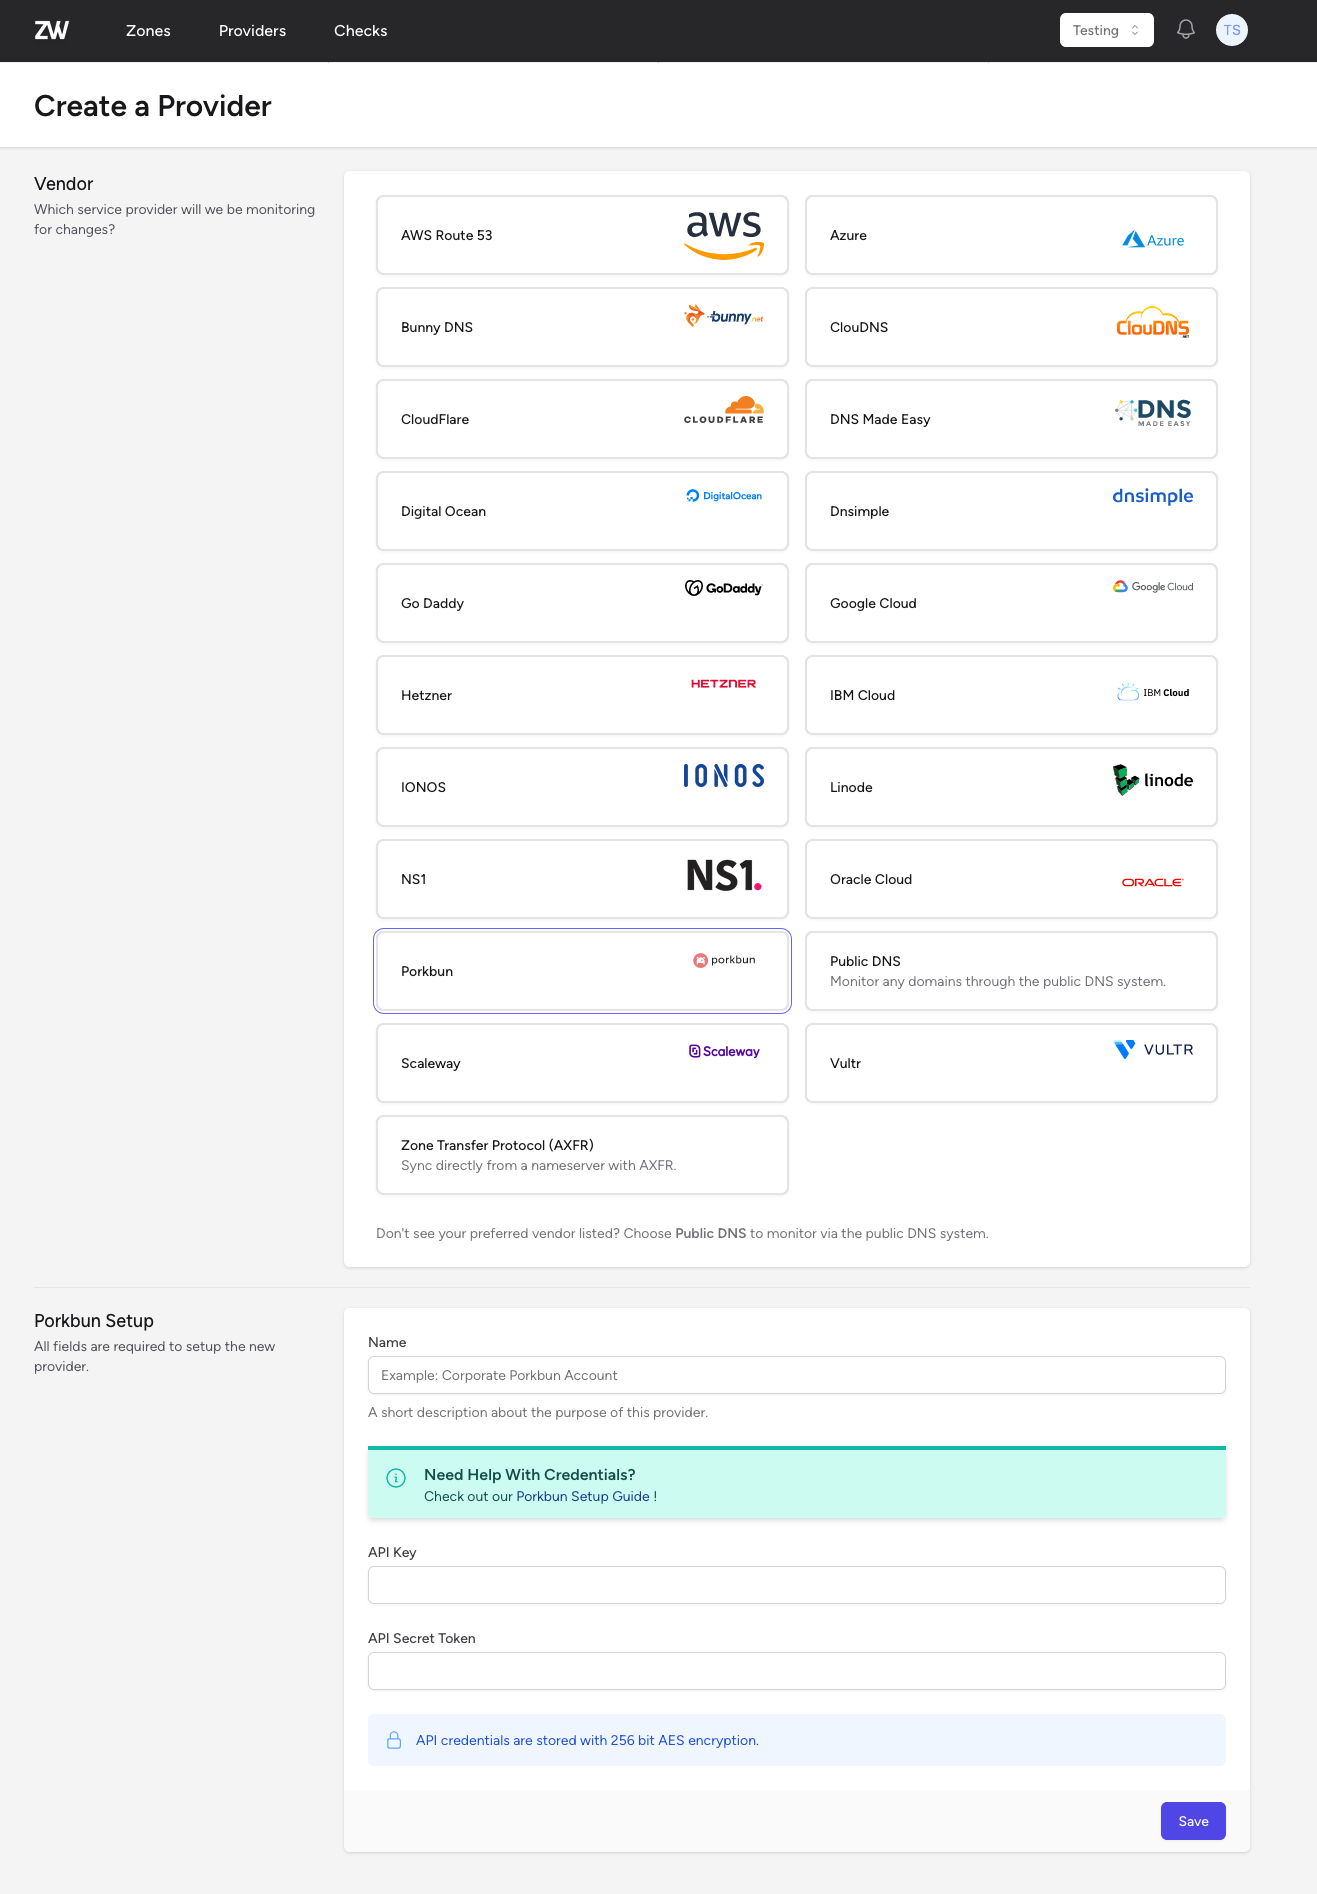Open the Zones nav item

pyautogui.click(x=148, y=31)
